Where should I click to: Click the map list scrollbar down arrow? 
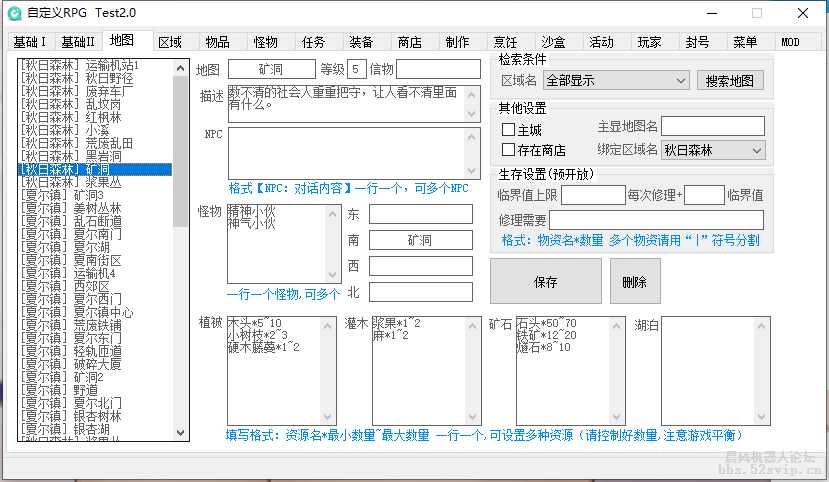(x=180, y=433)
